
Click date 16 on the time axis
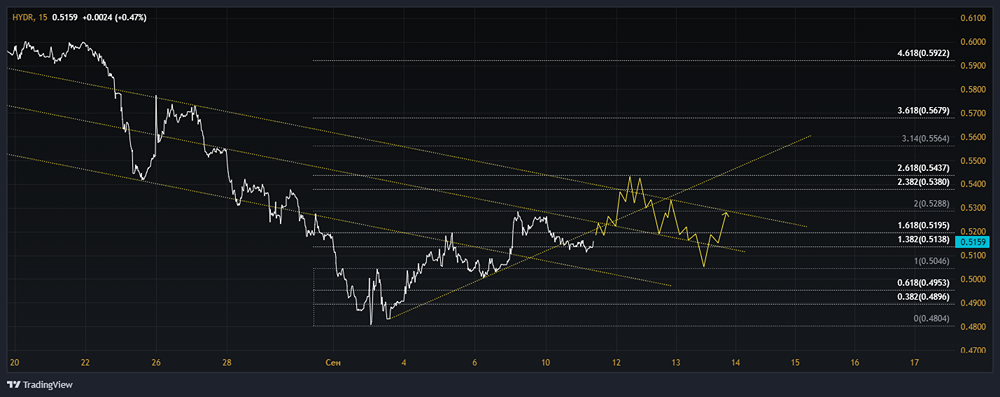[x=855, y=363]
